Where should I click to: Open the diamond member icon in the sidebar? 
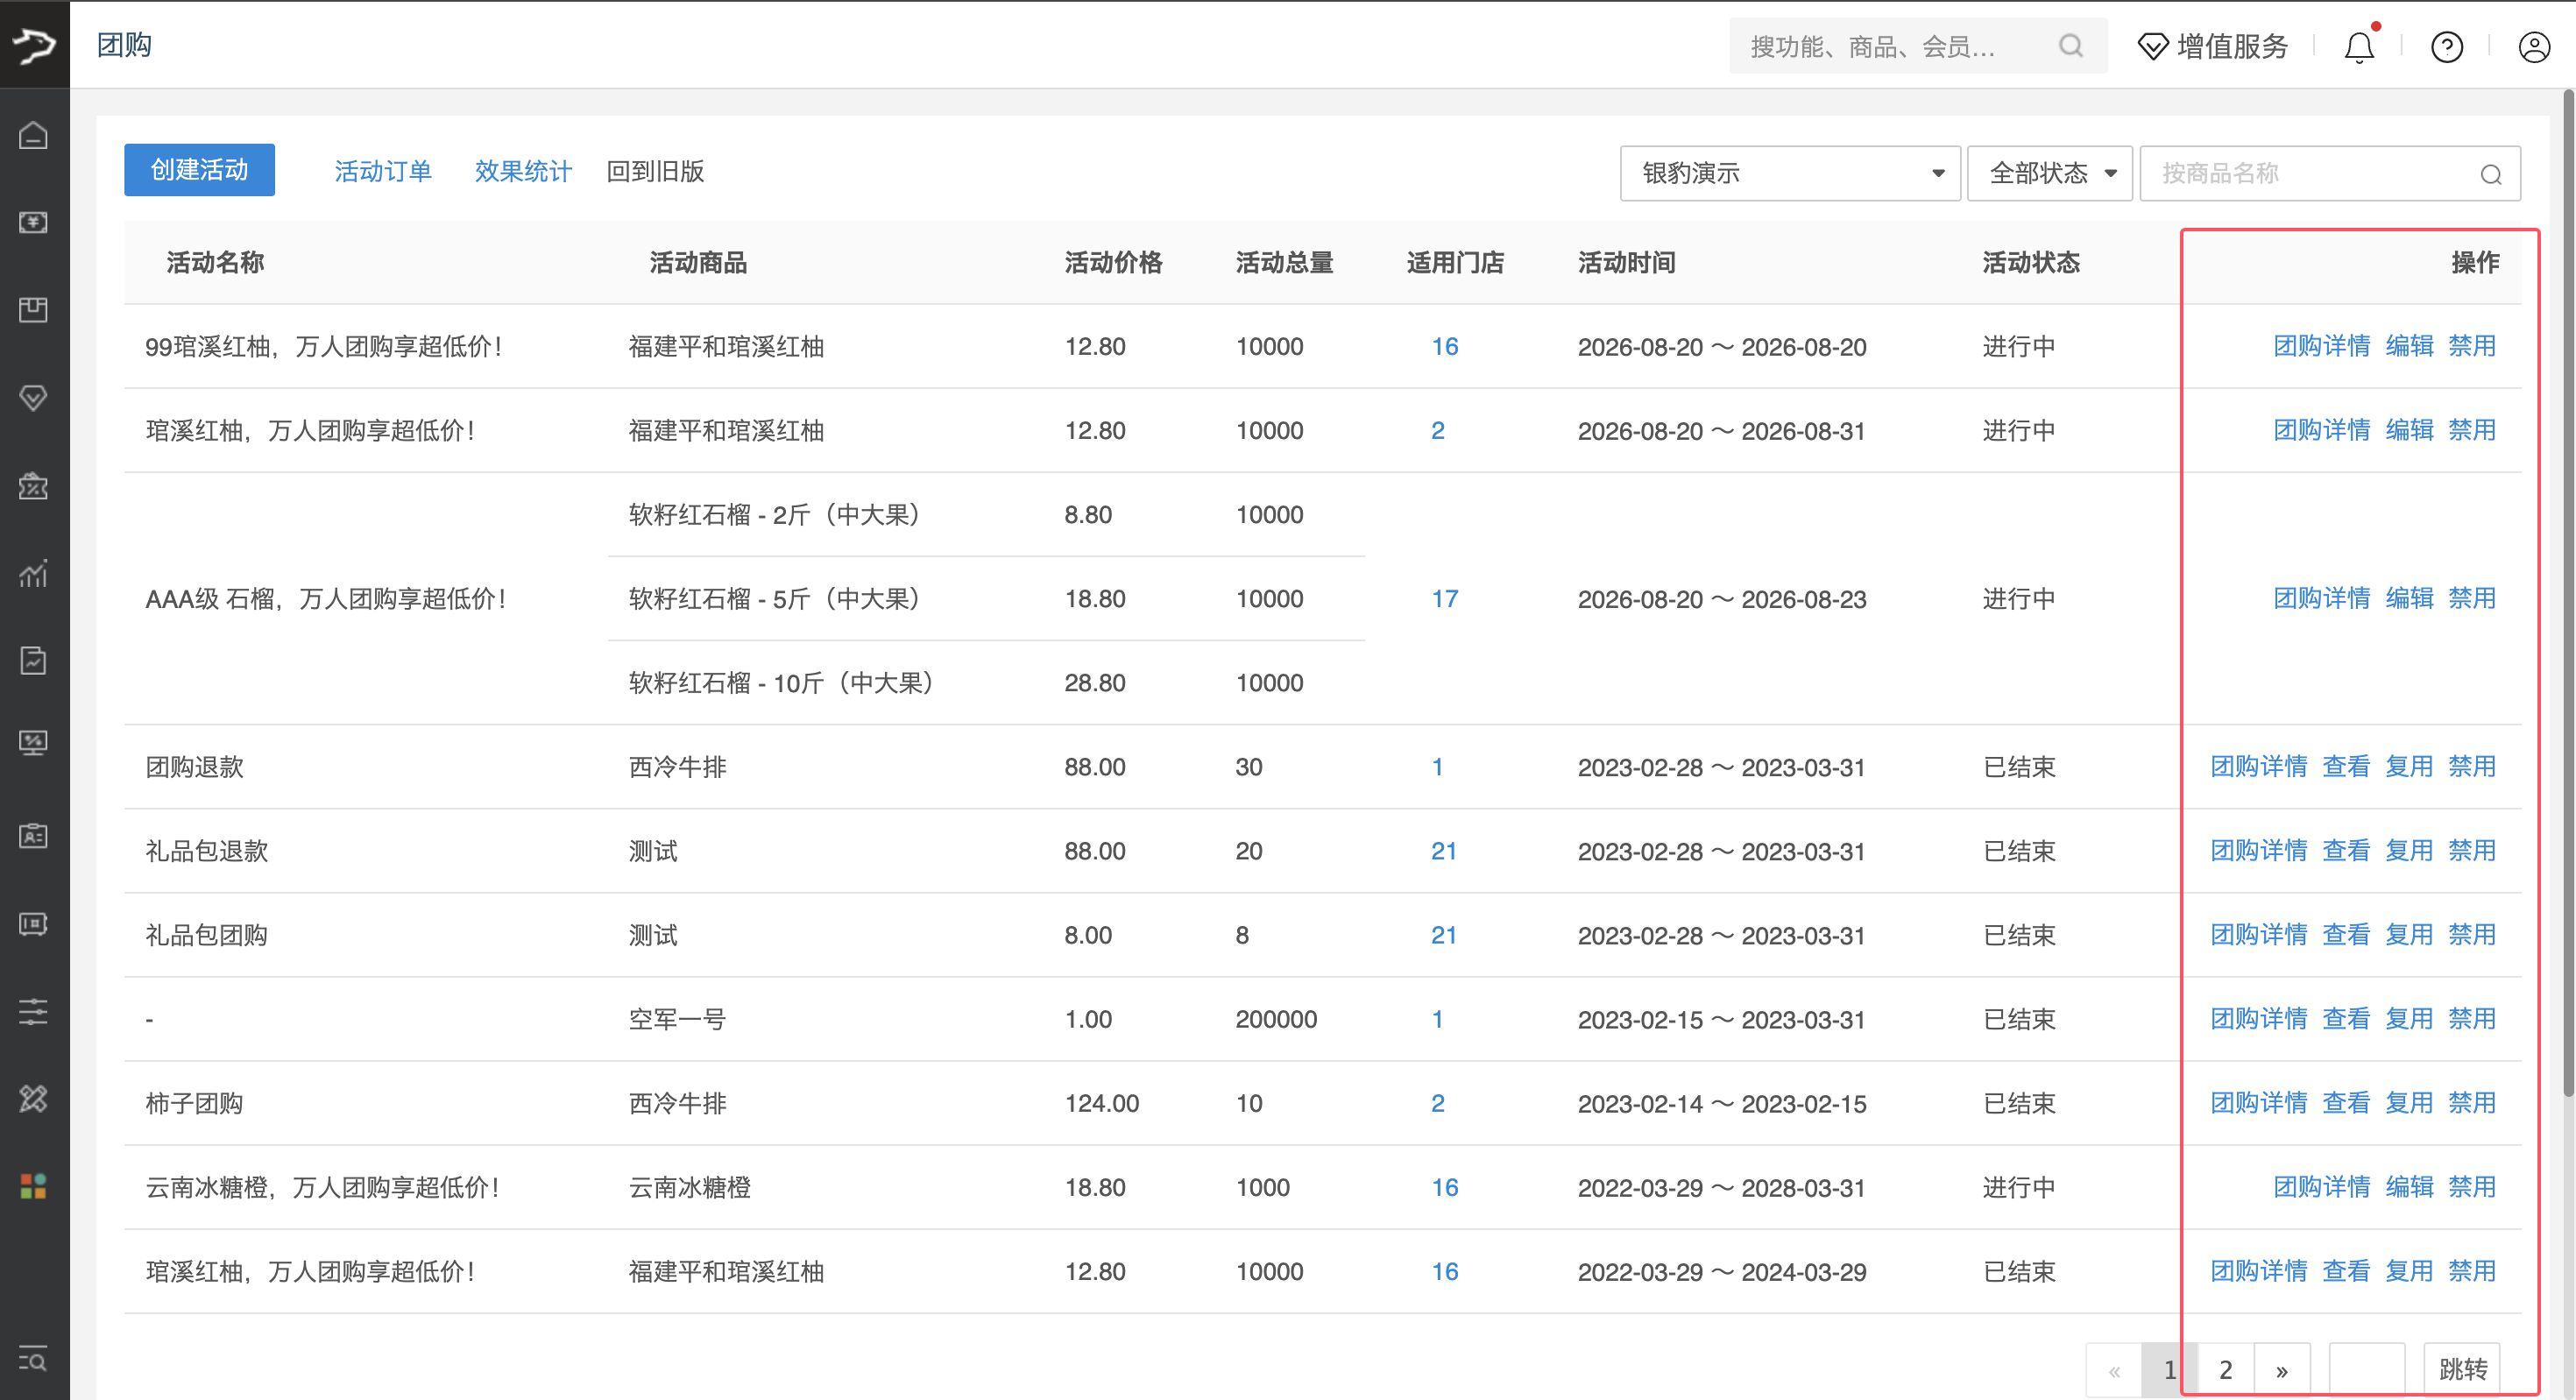pyautogui.click(x=33, y=398)
